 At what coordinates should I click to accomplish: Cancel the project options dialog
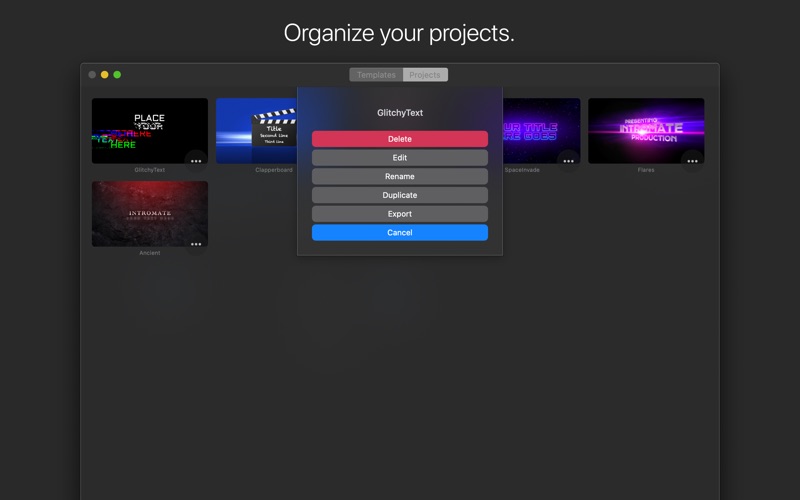[399, 233]
